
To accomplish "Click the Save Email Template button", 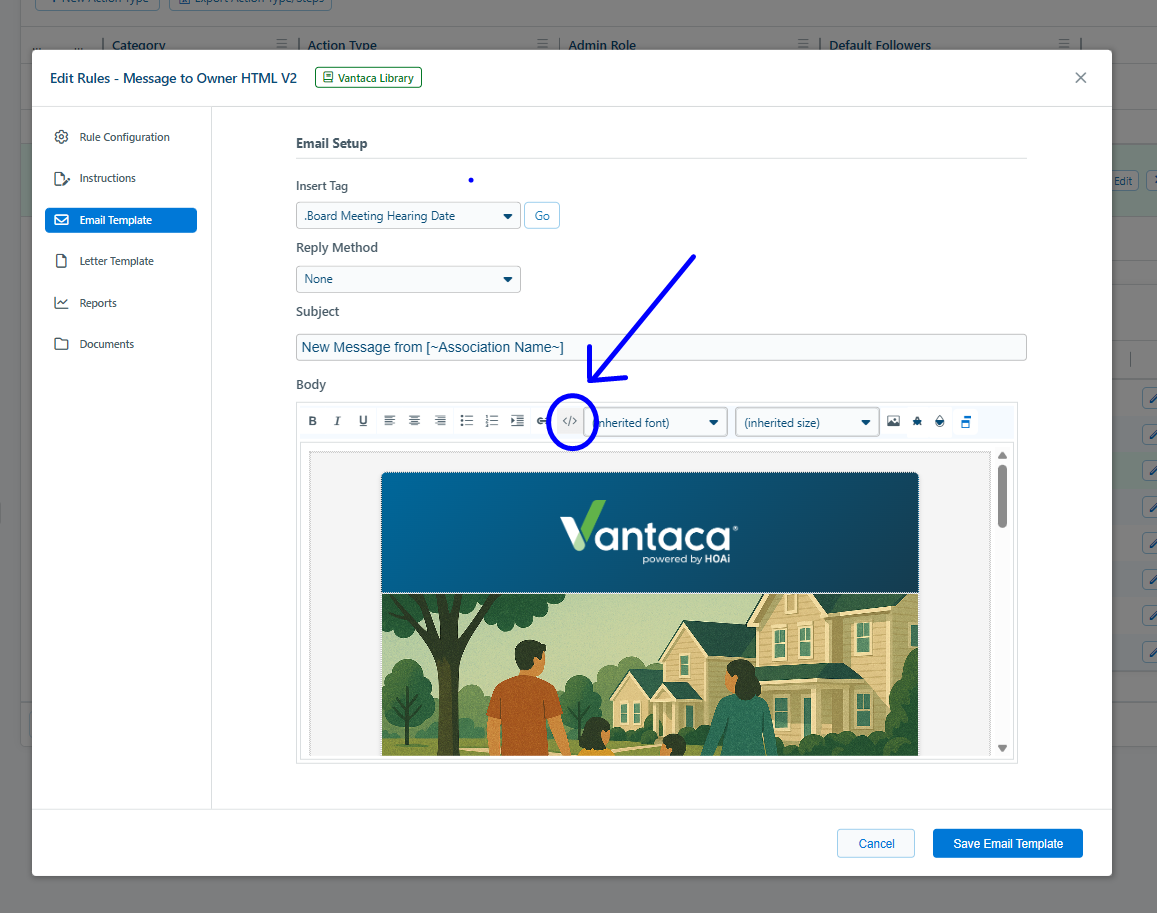I will 1007,843.
